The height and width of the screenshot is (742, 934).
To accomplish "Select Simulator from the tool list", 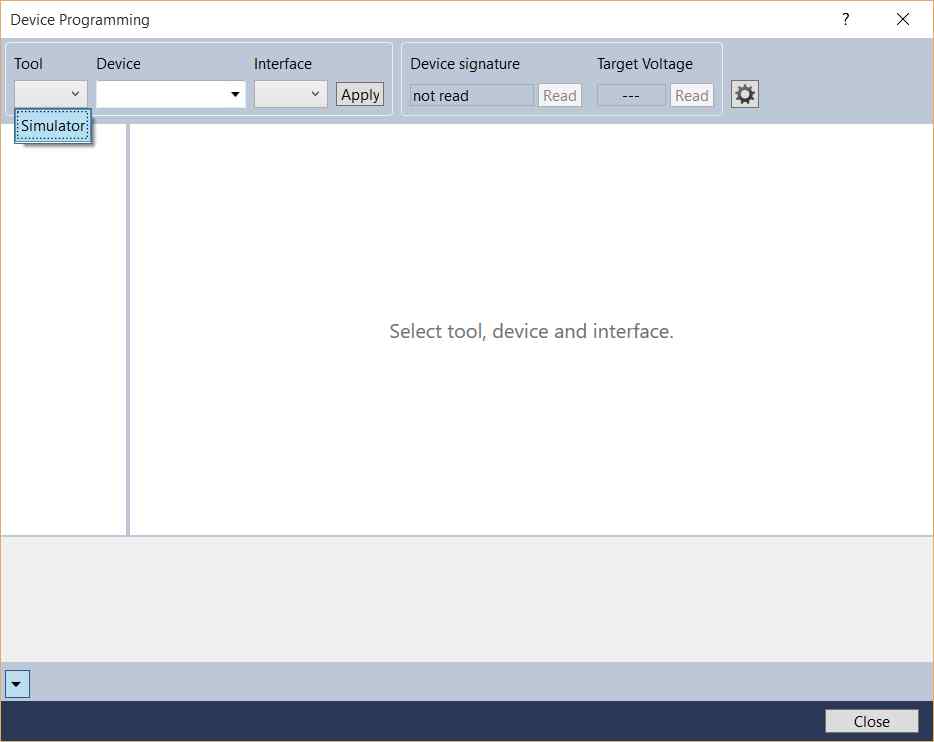I will click(x=53, y=126).
